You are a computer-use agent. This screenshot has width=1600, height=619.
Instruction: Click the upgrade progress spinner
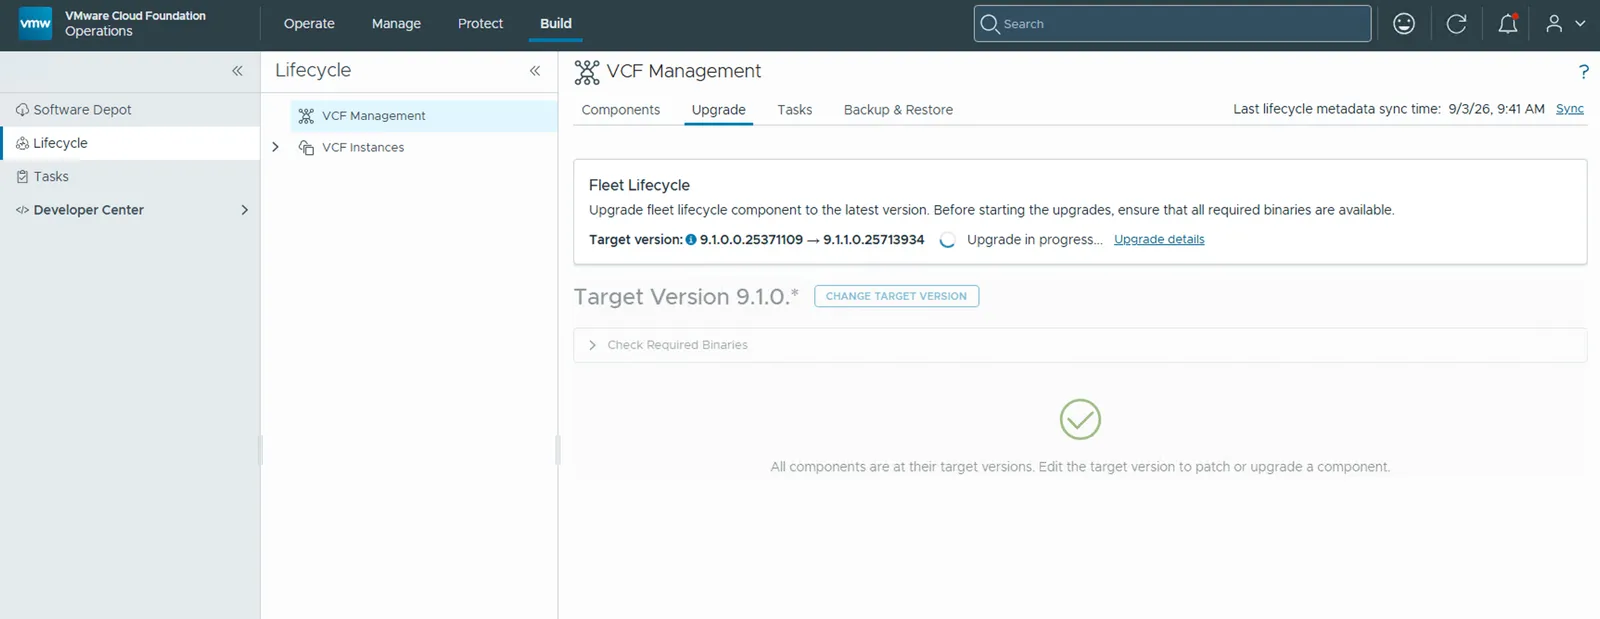(x=947, y=240)
